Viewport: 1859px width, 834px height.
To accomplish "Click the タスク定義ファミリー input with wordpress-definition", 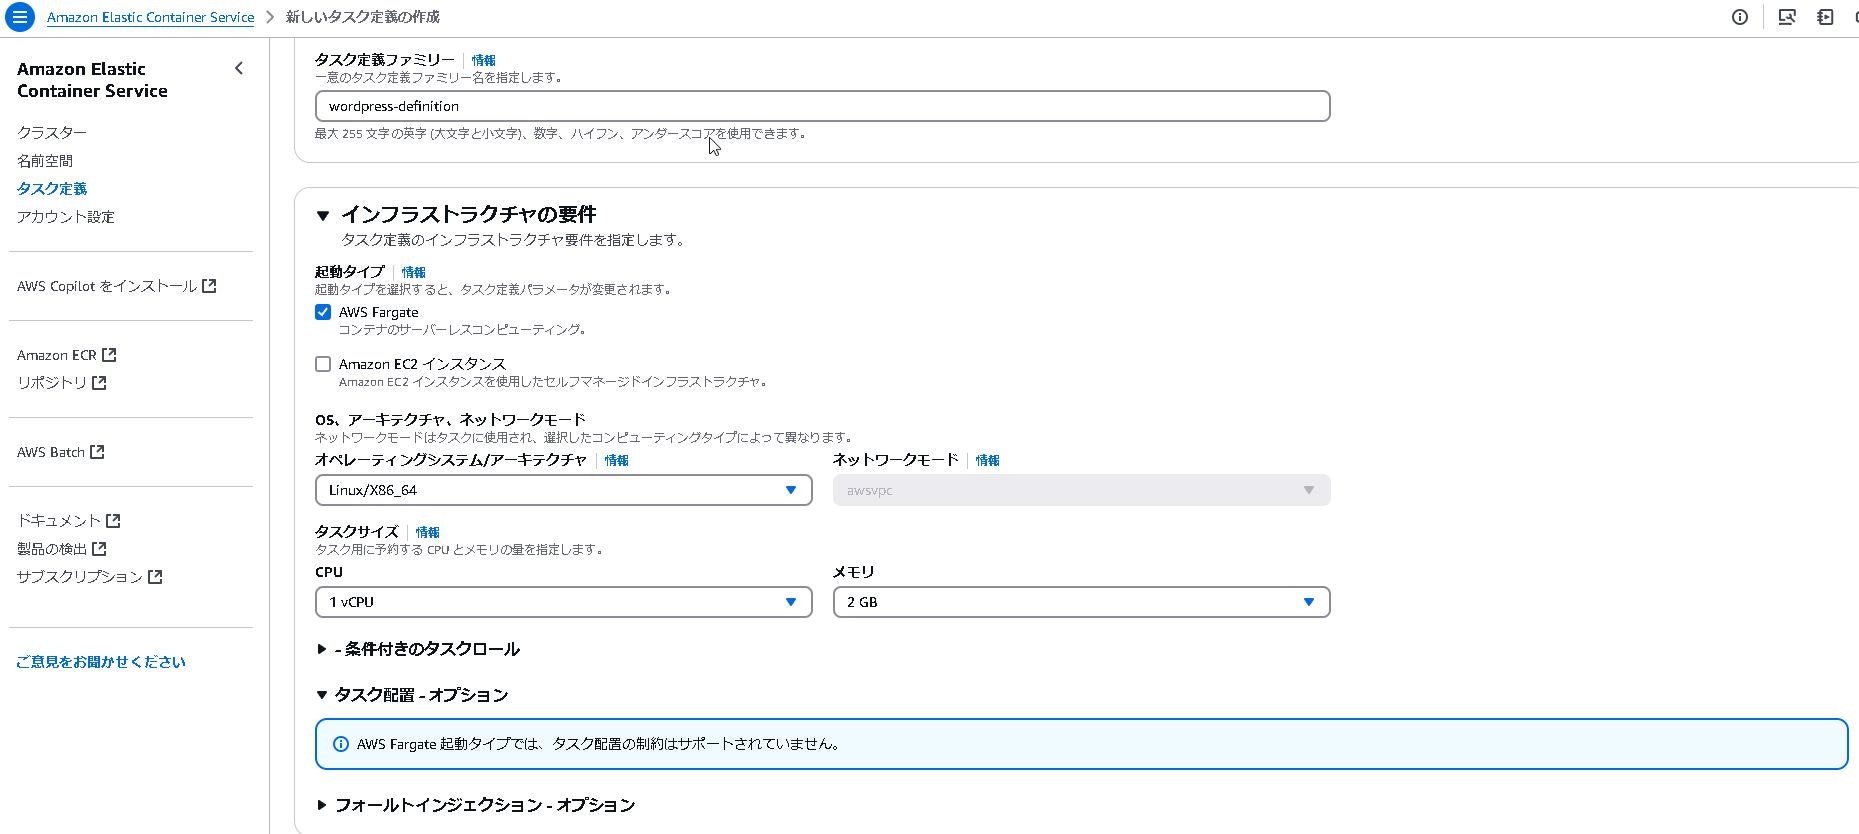I will click(x=822, y=106).
